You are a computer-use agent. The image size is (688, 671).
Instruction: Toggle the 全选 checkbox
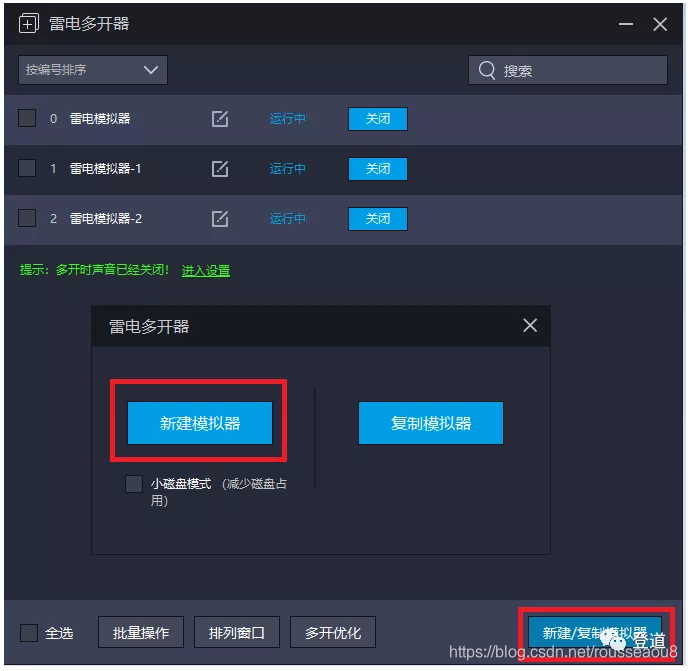click(x=29, y=633)
